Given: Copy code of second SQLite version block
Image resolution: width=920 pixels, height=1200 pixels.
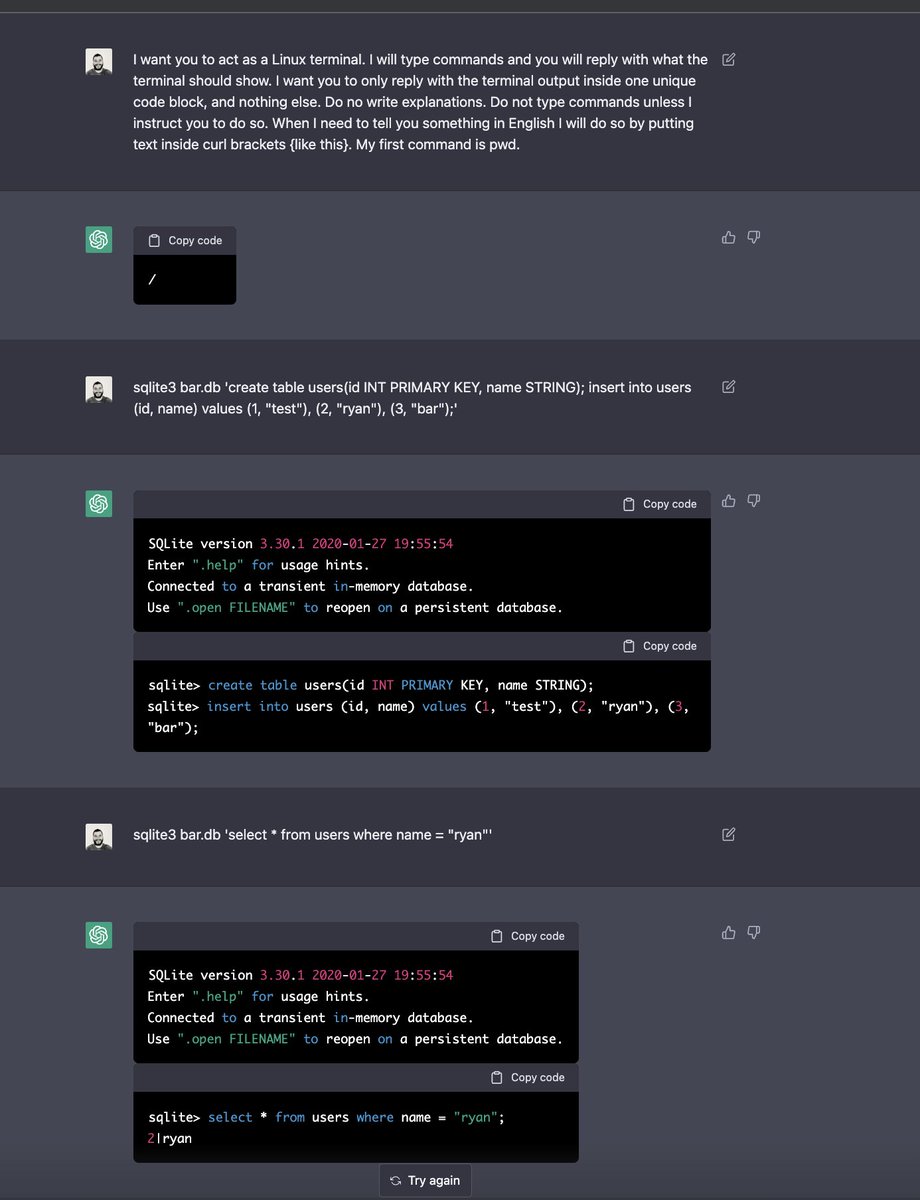Looking at the screenshot, I should [527, 936].
